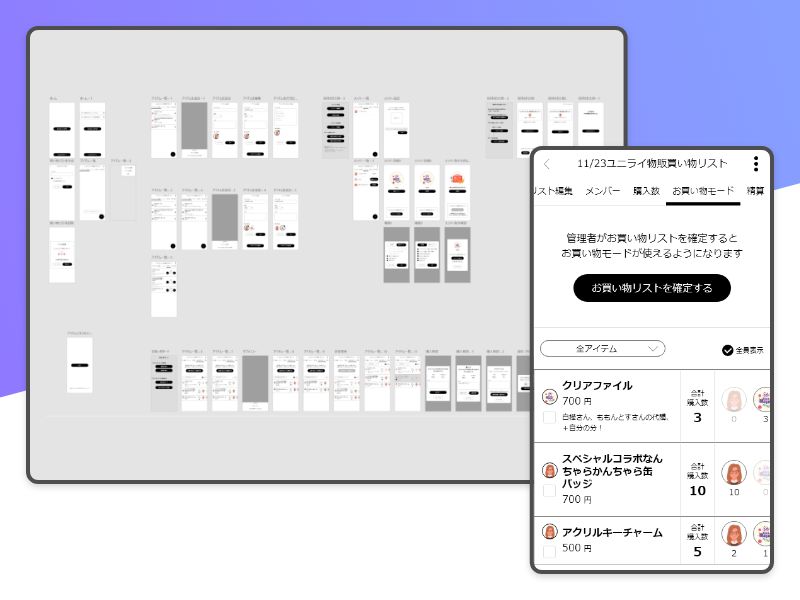This screenshot has width=800, height=600.
Task: Click owner avatar beside アクリルキーチャーム
Action: tap(549, 533)
